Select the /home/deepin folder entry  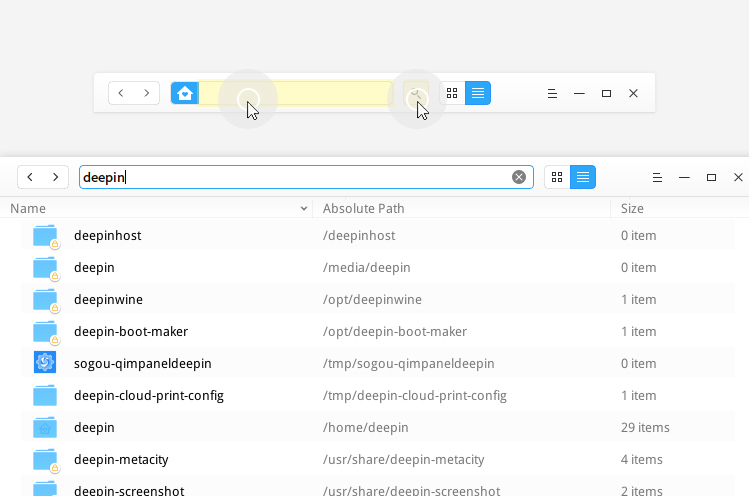(378, 428)
